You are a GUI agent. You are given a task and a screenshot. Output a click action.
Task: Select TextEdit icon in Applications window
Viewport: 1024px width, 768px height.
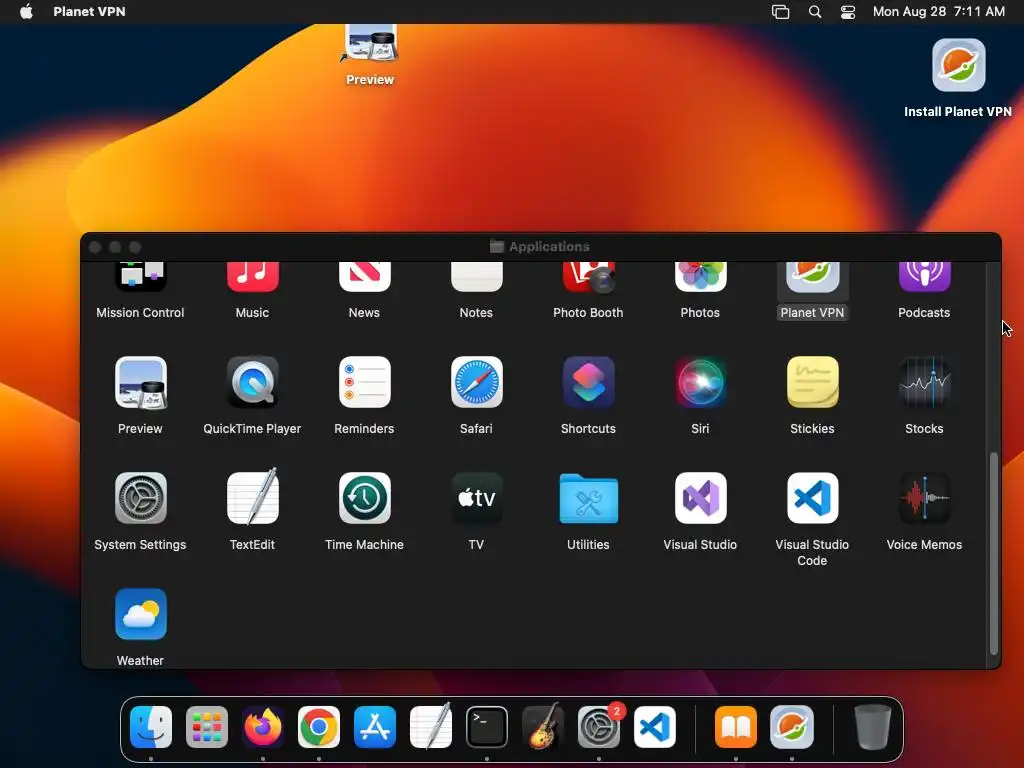coord(253,497)
